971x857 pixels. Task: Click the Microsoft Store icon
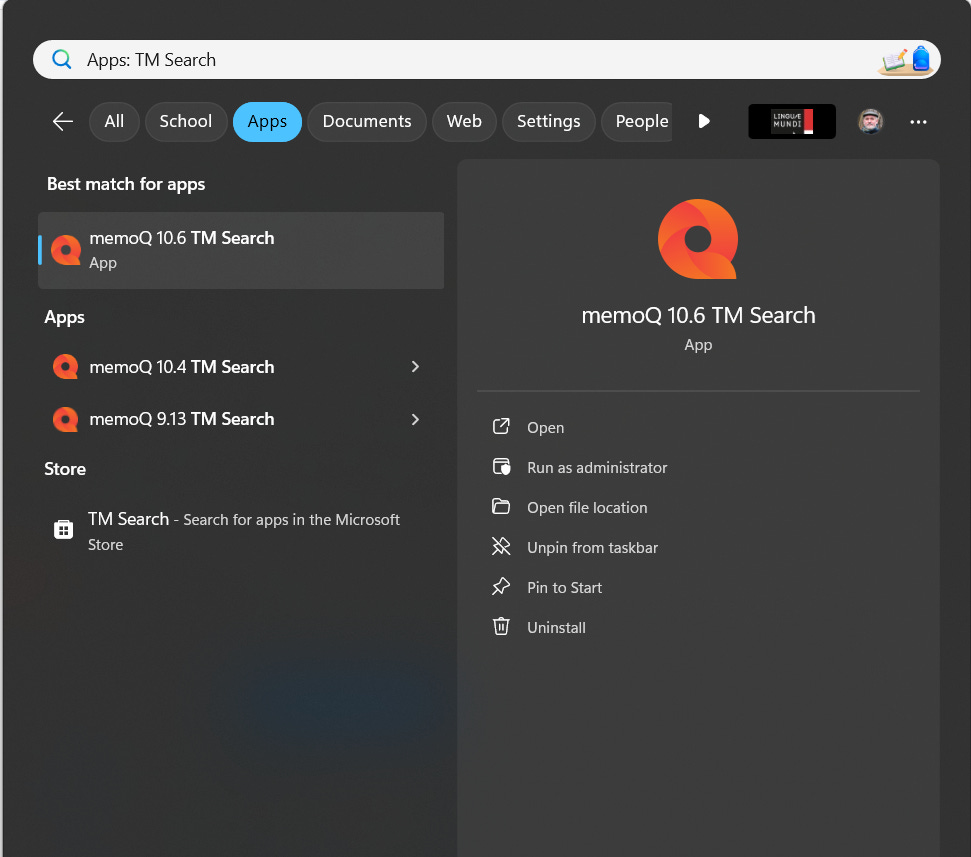pos(63,529)
